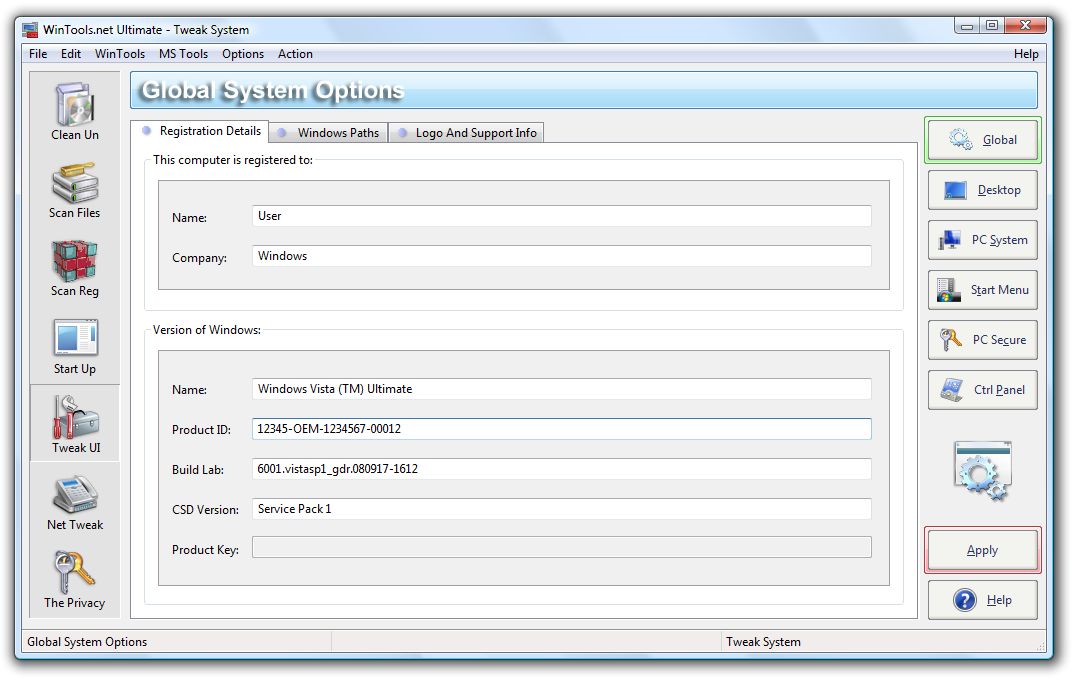The image size is (1074, 680).
Task: Click the large gears settings picture
Action: (983, 471)
